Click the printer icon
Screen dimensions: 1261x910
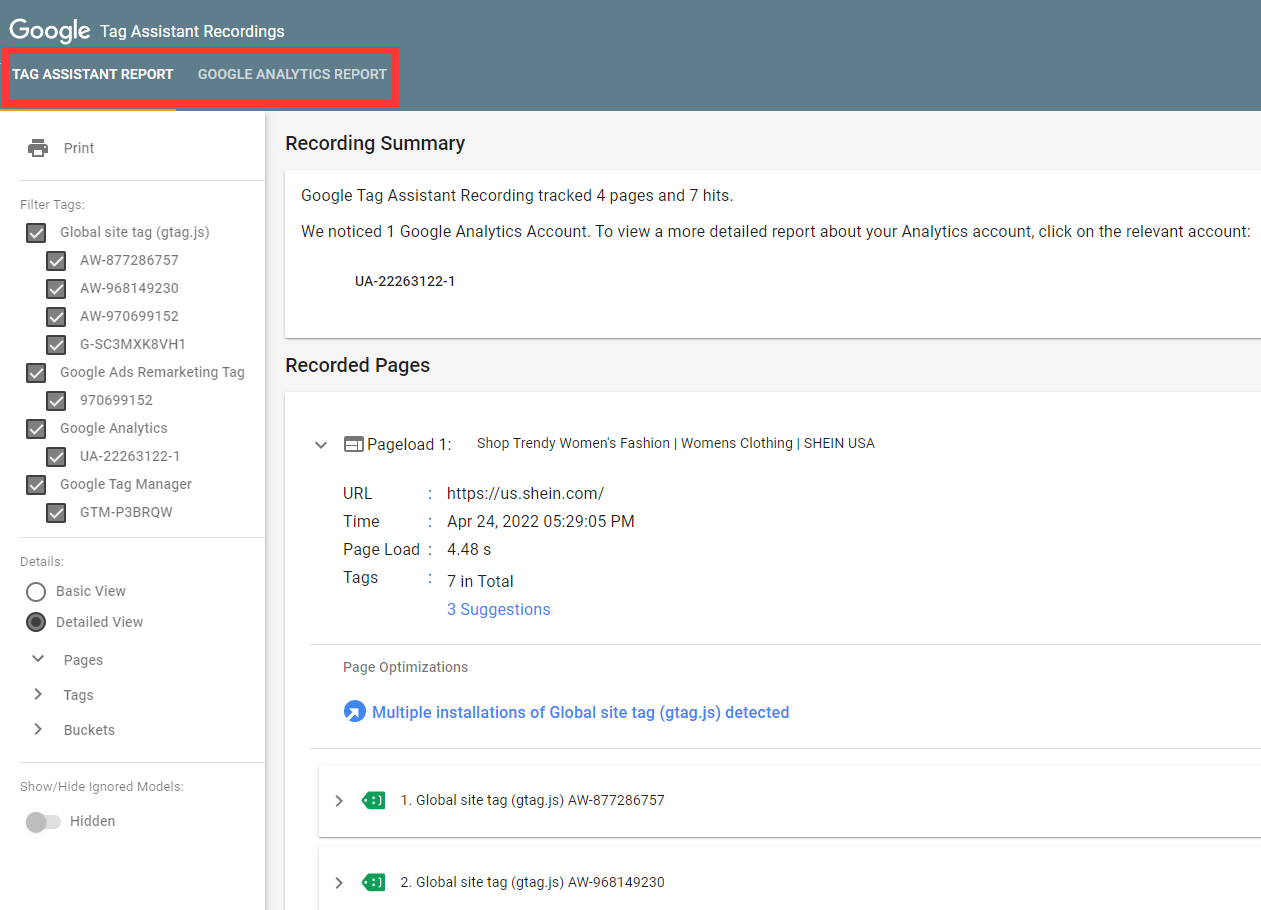[x=38, y=148]
